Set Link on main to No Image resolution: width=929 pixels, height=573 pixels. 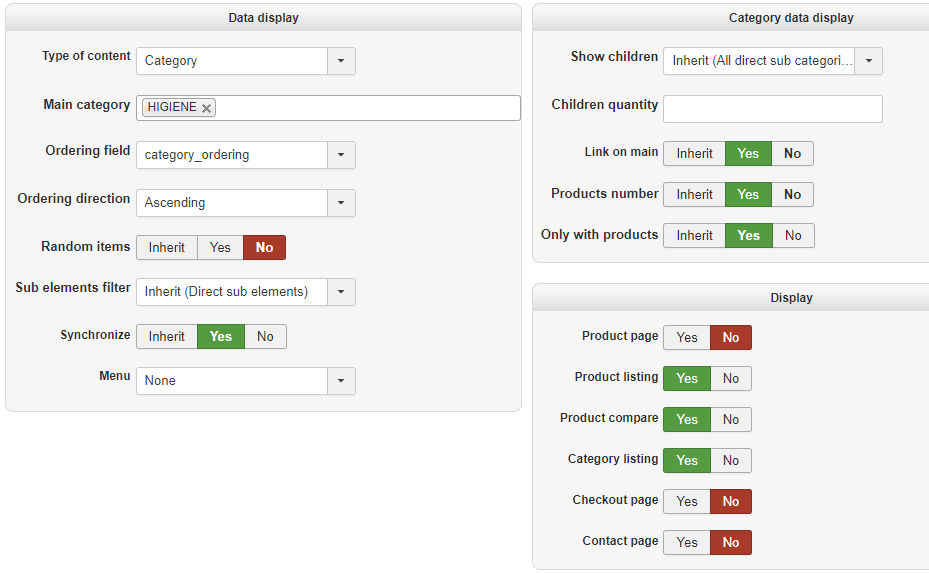pyautogui.click(x=792, y=153)
